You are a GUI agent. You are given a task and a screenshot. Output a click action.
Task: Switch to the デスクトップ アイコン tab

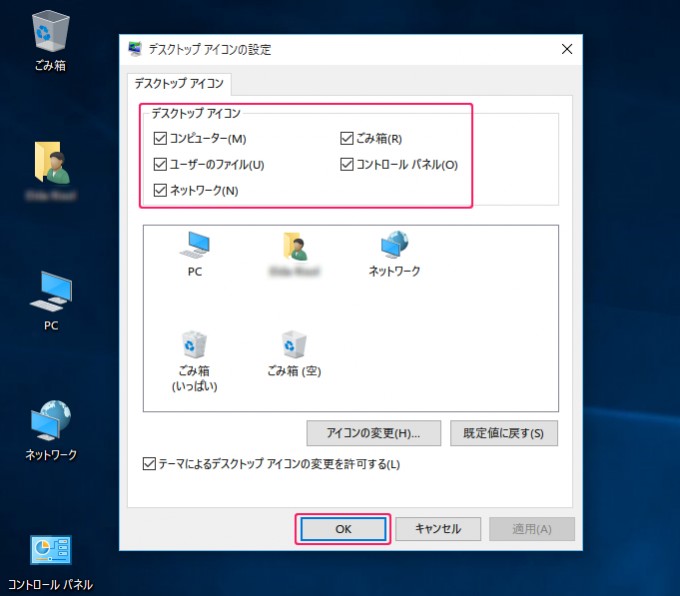[x=179, y=83]
